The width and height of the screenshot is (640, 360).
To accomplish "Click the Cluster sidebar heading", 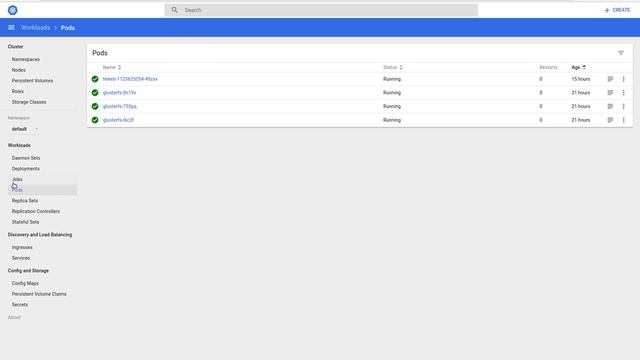I will point(16,47).
